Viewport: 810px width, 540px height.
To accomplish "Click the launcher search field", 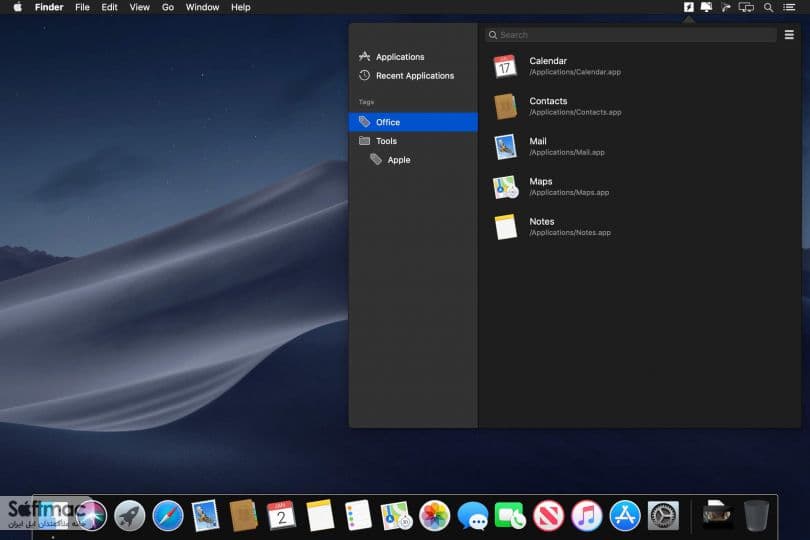I will tap(630, 35).
